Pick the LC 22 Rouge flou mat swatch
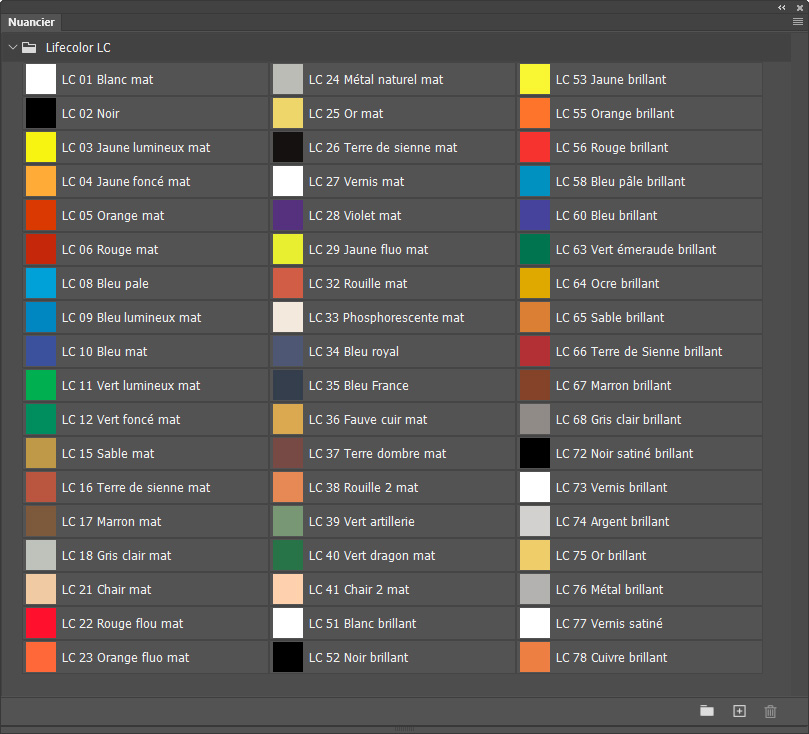 pyautogui.click(x=41, y=624)
